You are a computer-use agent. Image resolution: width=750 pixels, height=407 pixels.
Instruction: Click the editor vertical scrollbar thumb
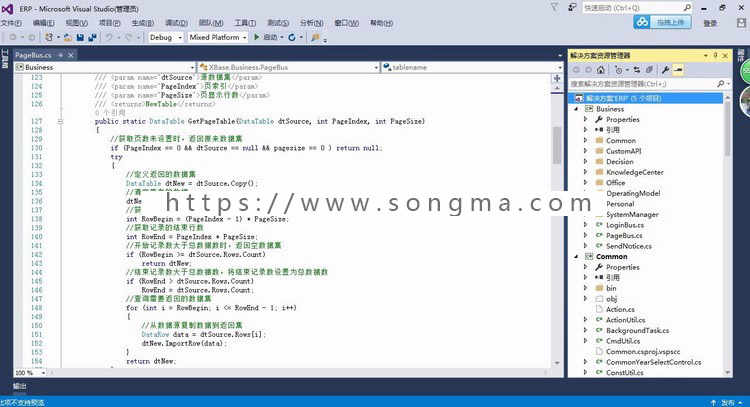(557, 145)
